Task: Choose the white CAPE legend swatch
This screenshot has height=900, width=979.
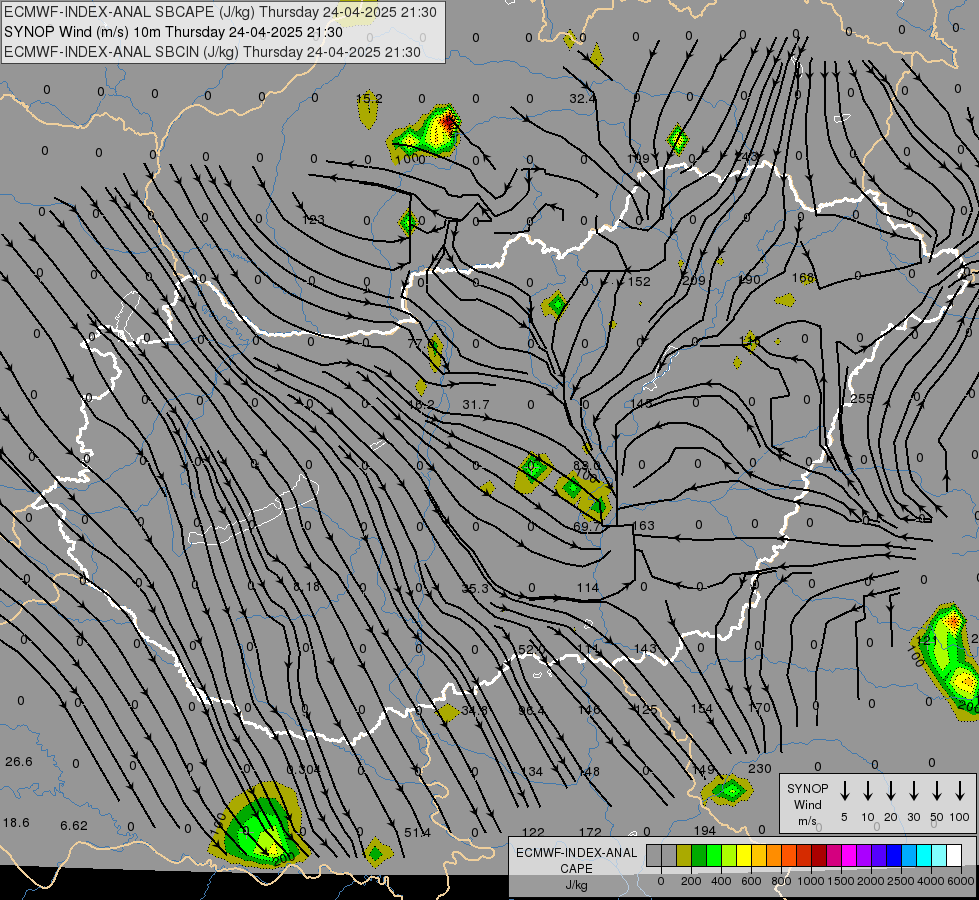Action: (x=953, y=856)
